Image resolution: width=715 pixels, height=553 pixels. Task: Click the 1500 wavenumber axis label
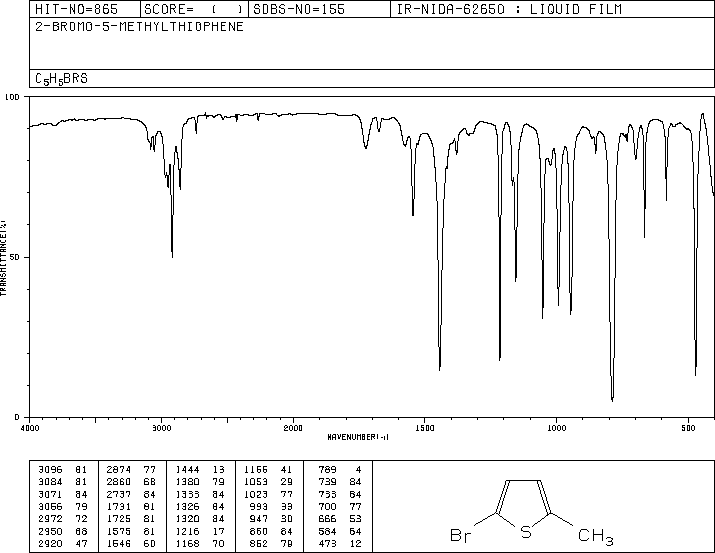coord(425,428)
